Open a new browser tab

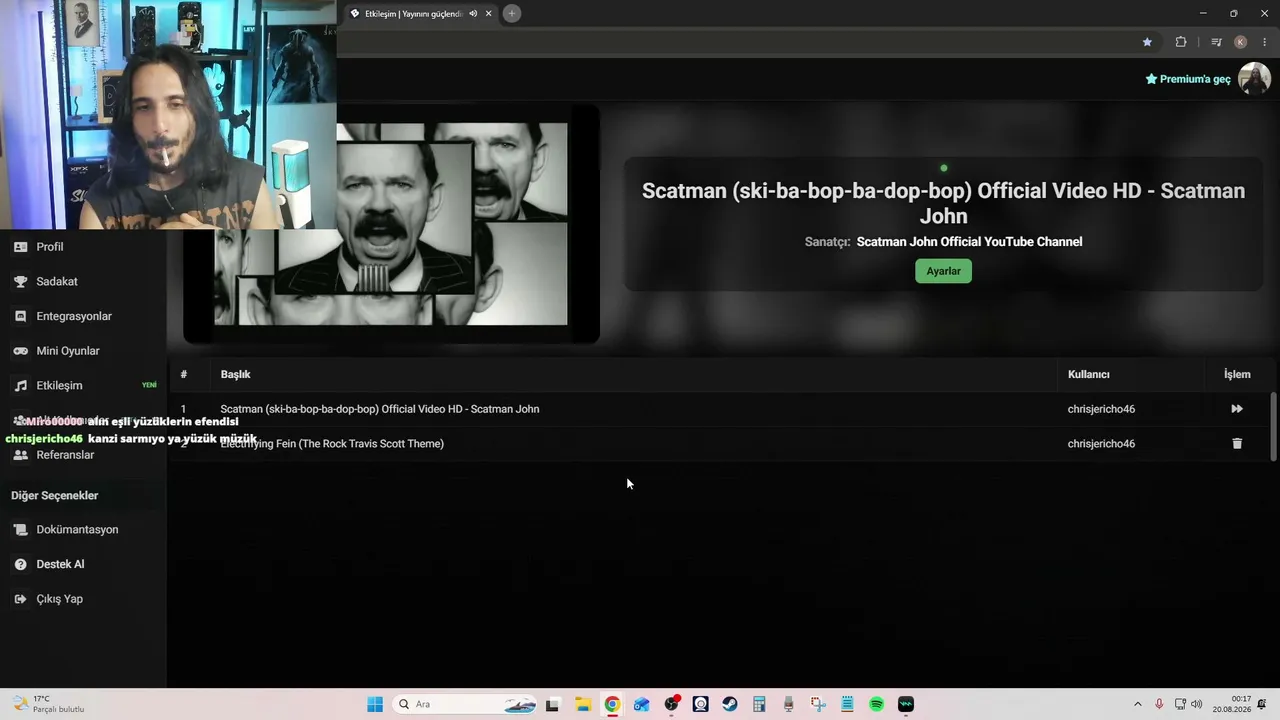[511, 14]
